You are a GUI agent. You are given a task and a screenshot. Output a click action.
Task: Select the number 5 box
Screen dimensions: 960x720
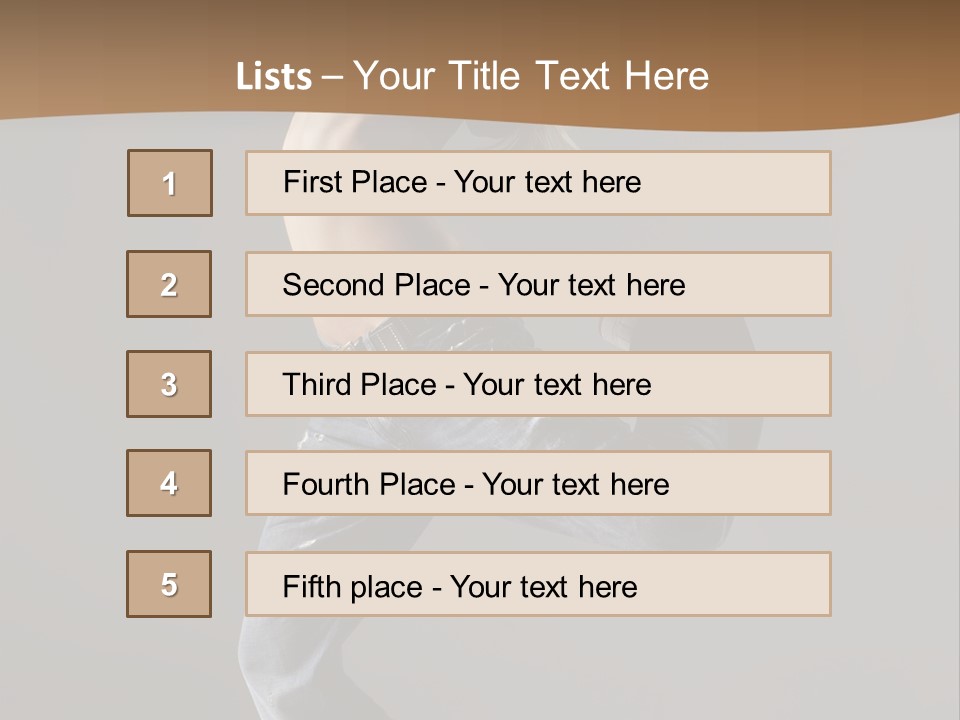point(169,584)
